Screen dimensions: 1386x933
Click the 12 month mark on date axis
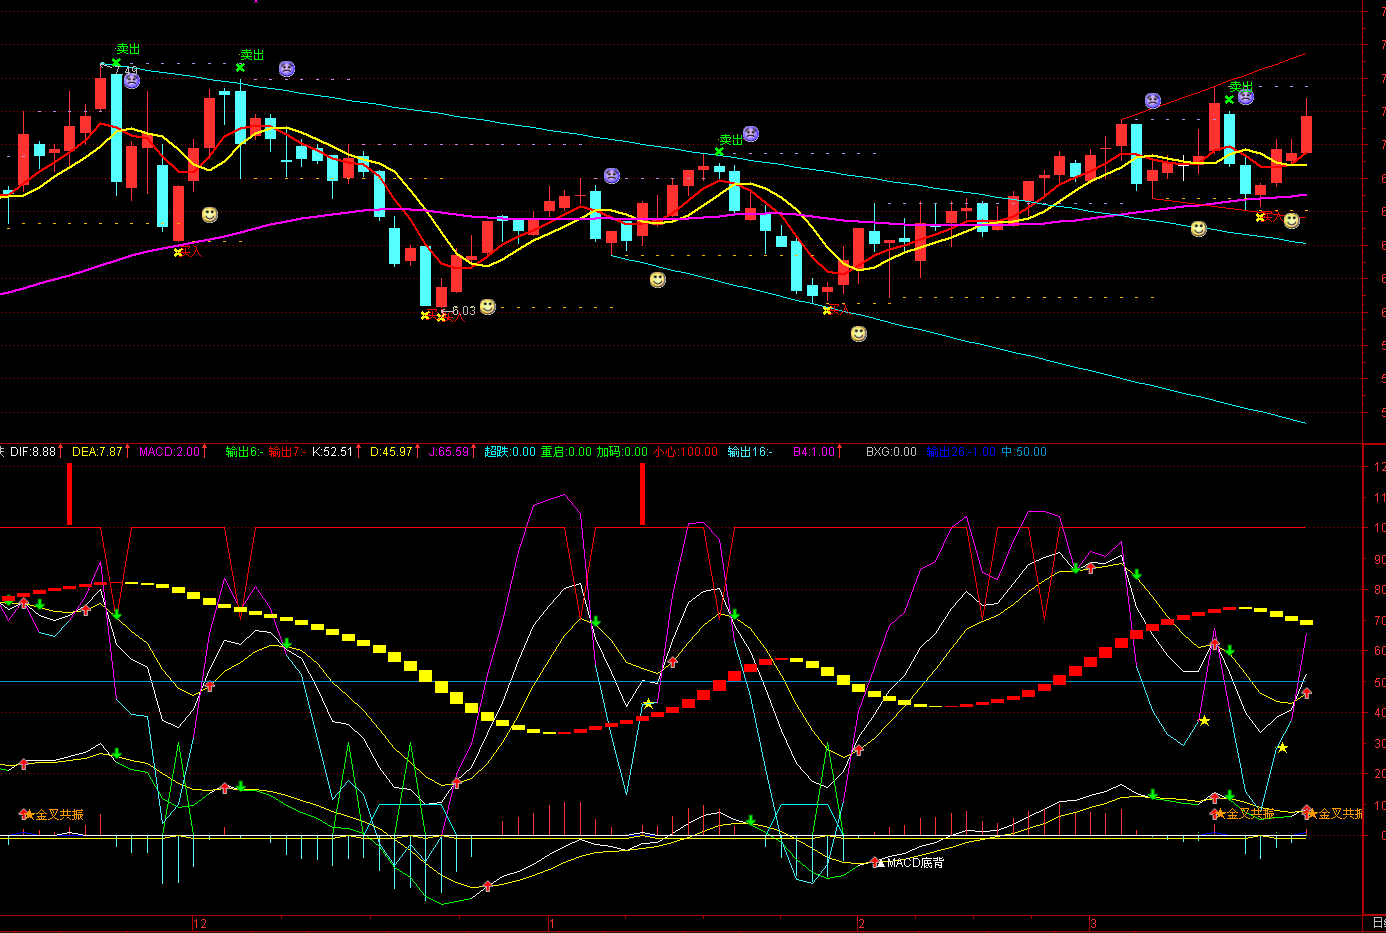coord(200,924)
